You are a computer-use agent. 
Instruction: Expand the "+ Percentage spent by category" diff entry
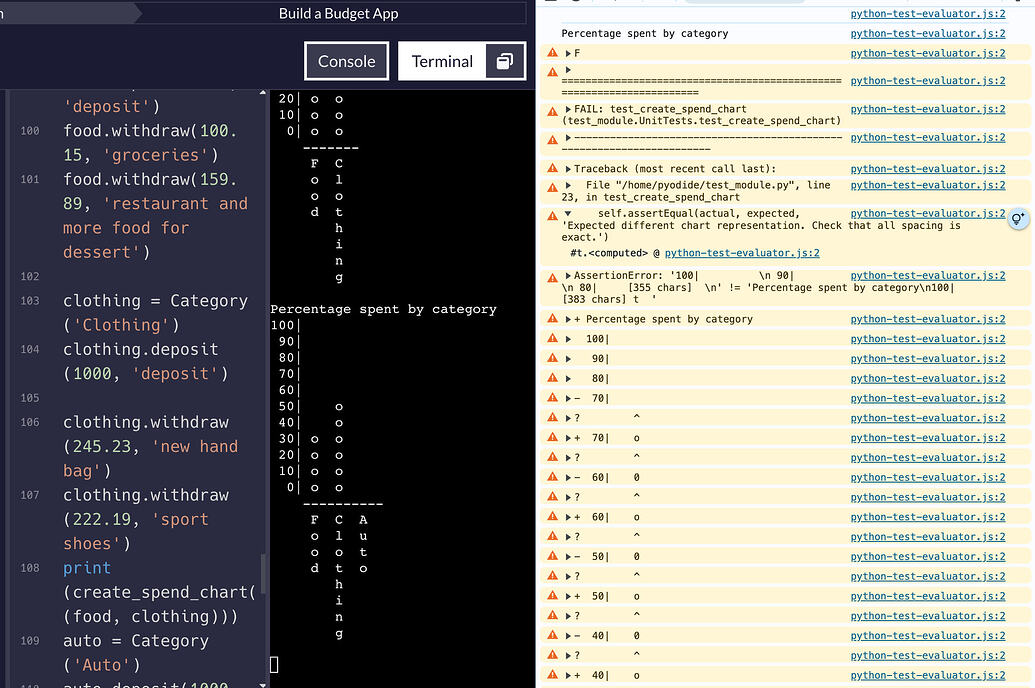[568, 320]
